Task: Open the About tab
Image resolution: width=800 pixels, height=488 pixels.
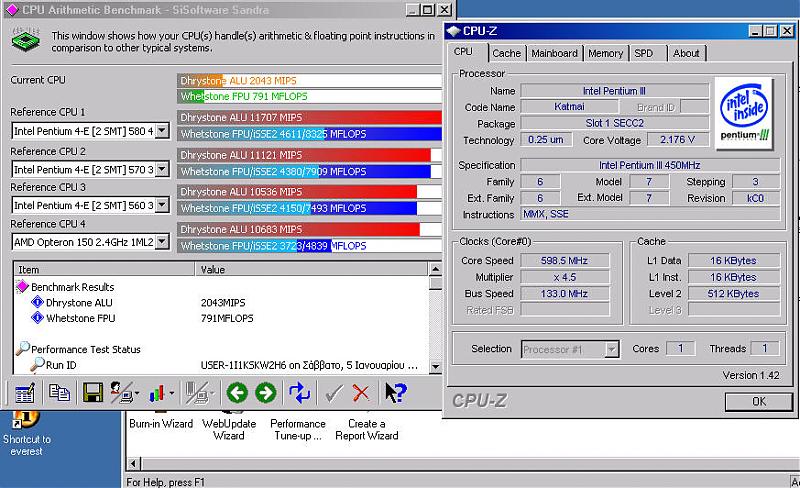Action: coord(686,53)
